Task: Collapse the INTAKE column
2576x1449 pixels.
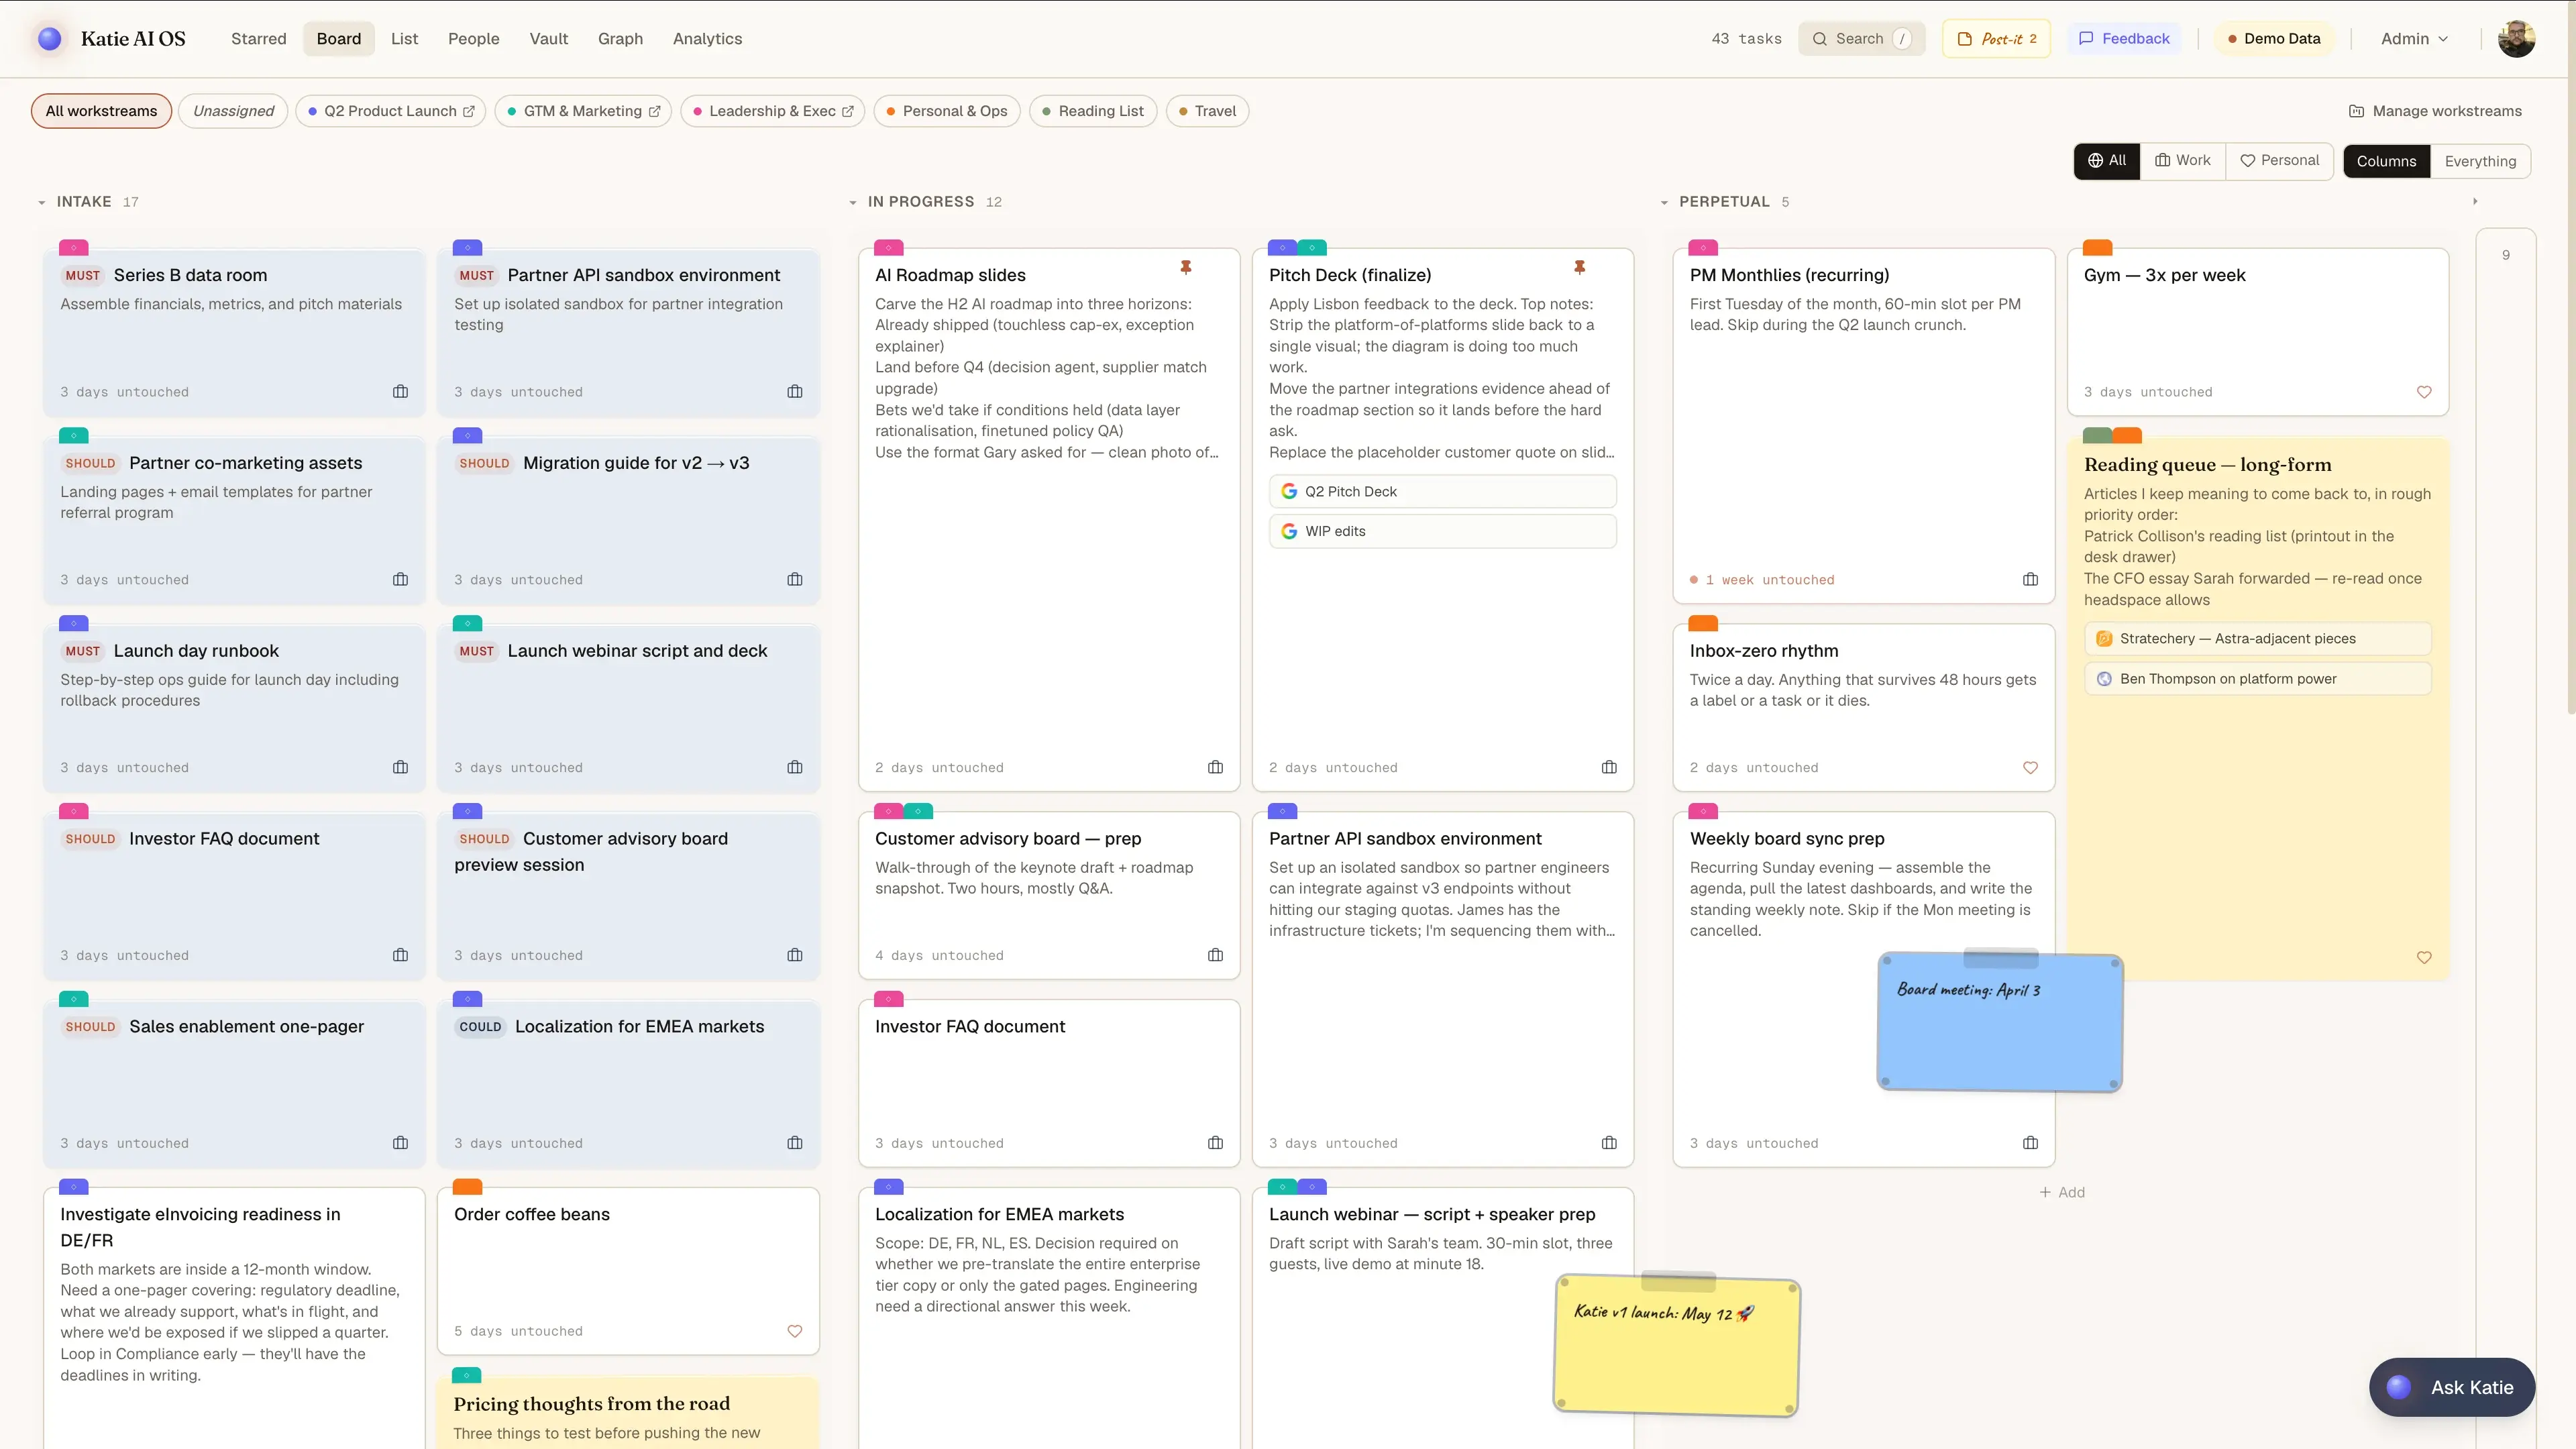Action: [42, 202]
